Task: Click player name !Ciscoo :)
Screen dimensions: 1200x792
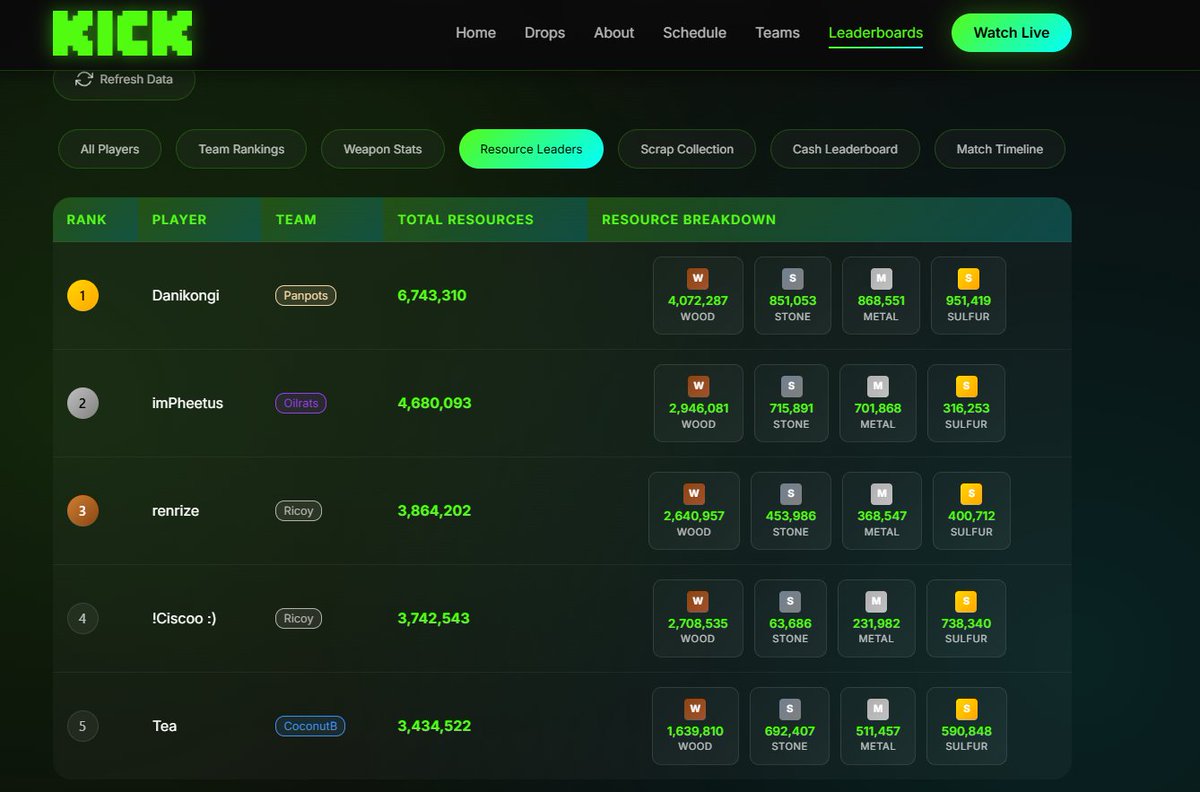Action: (184, 618)
